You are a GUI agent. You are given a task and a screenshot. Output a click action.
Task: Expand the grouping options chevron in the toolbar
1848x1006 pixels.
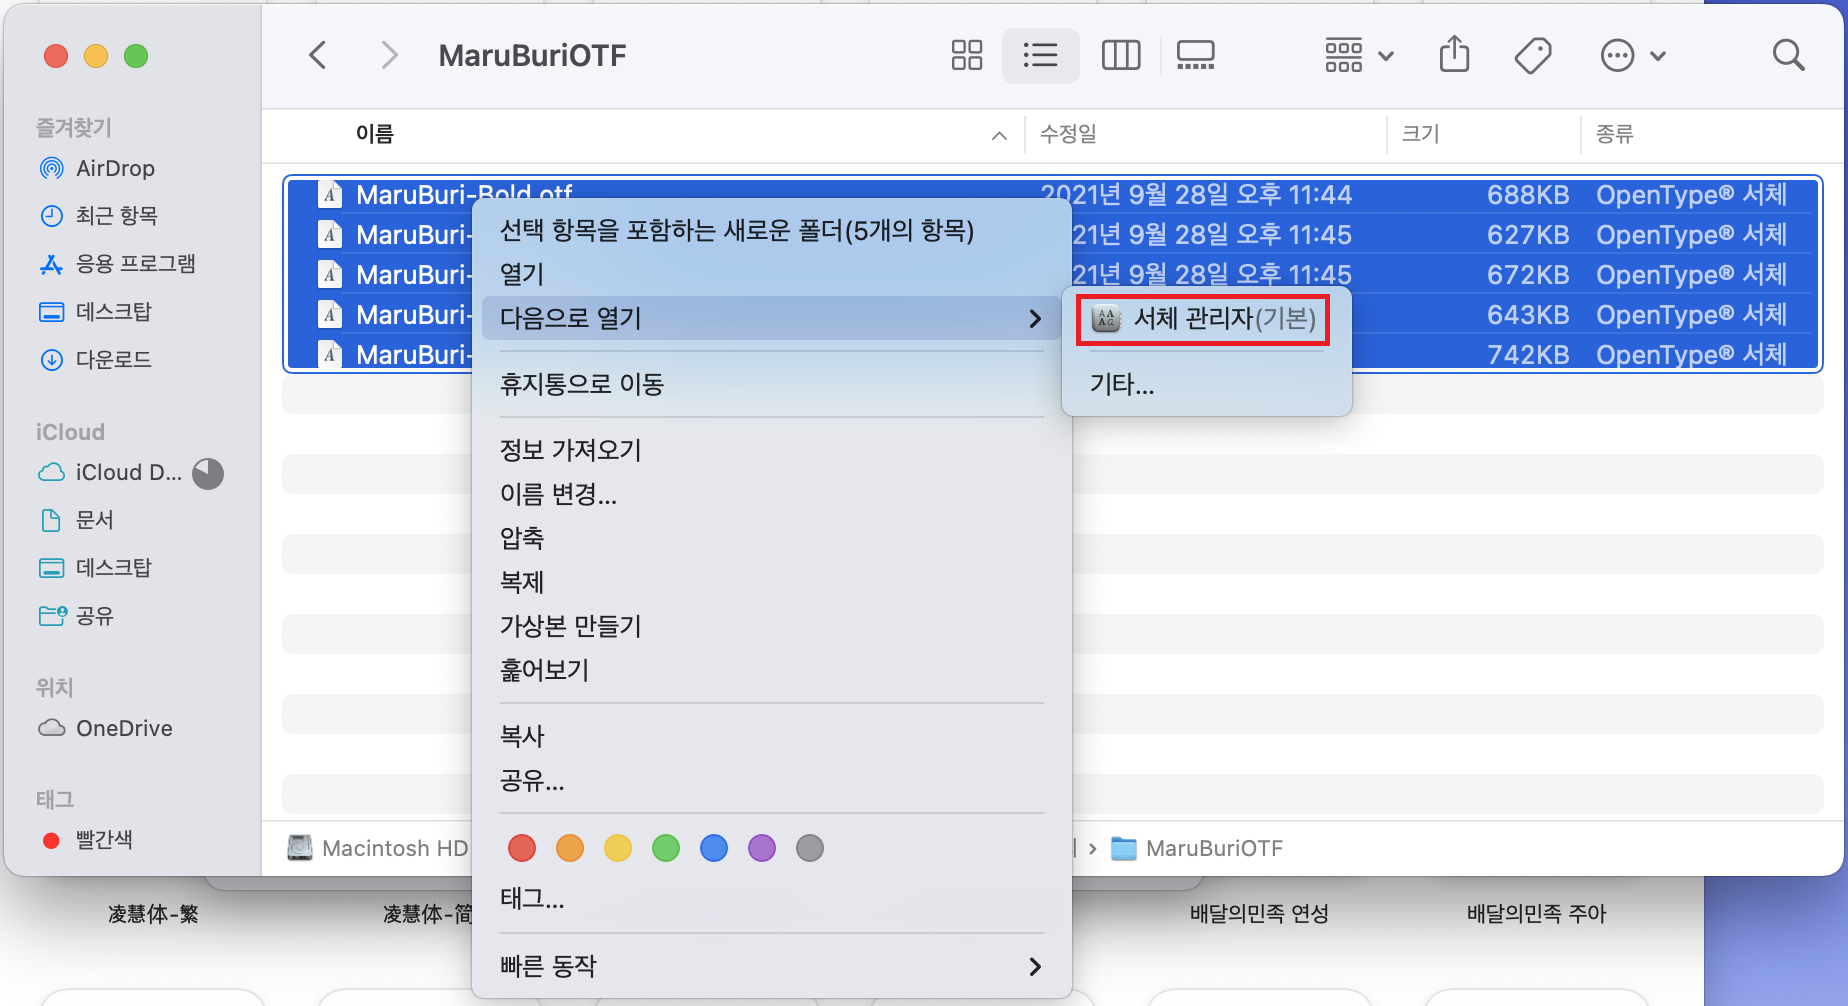[1386, 55]
